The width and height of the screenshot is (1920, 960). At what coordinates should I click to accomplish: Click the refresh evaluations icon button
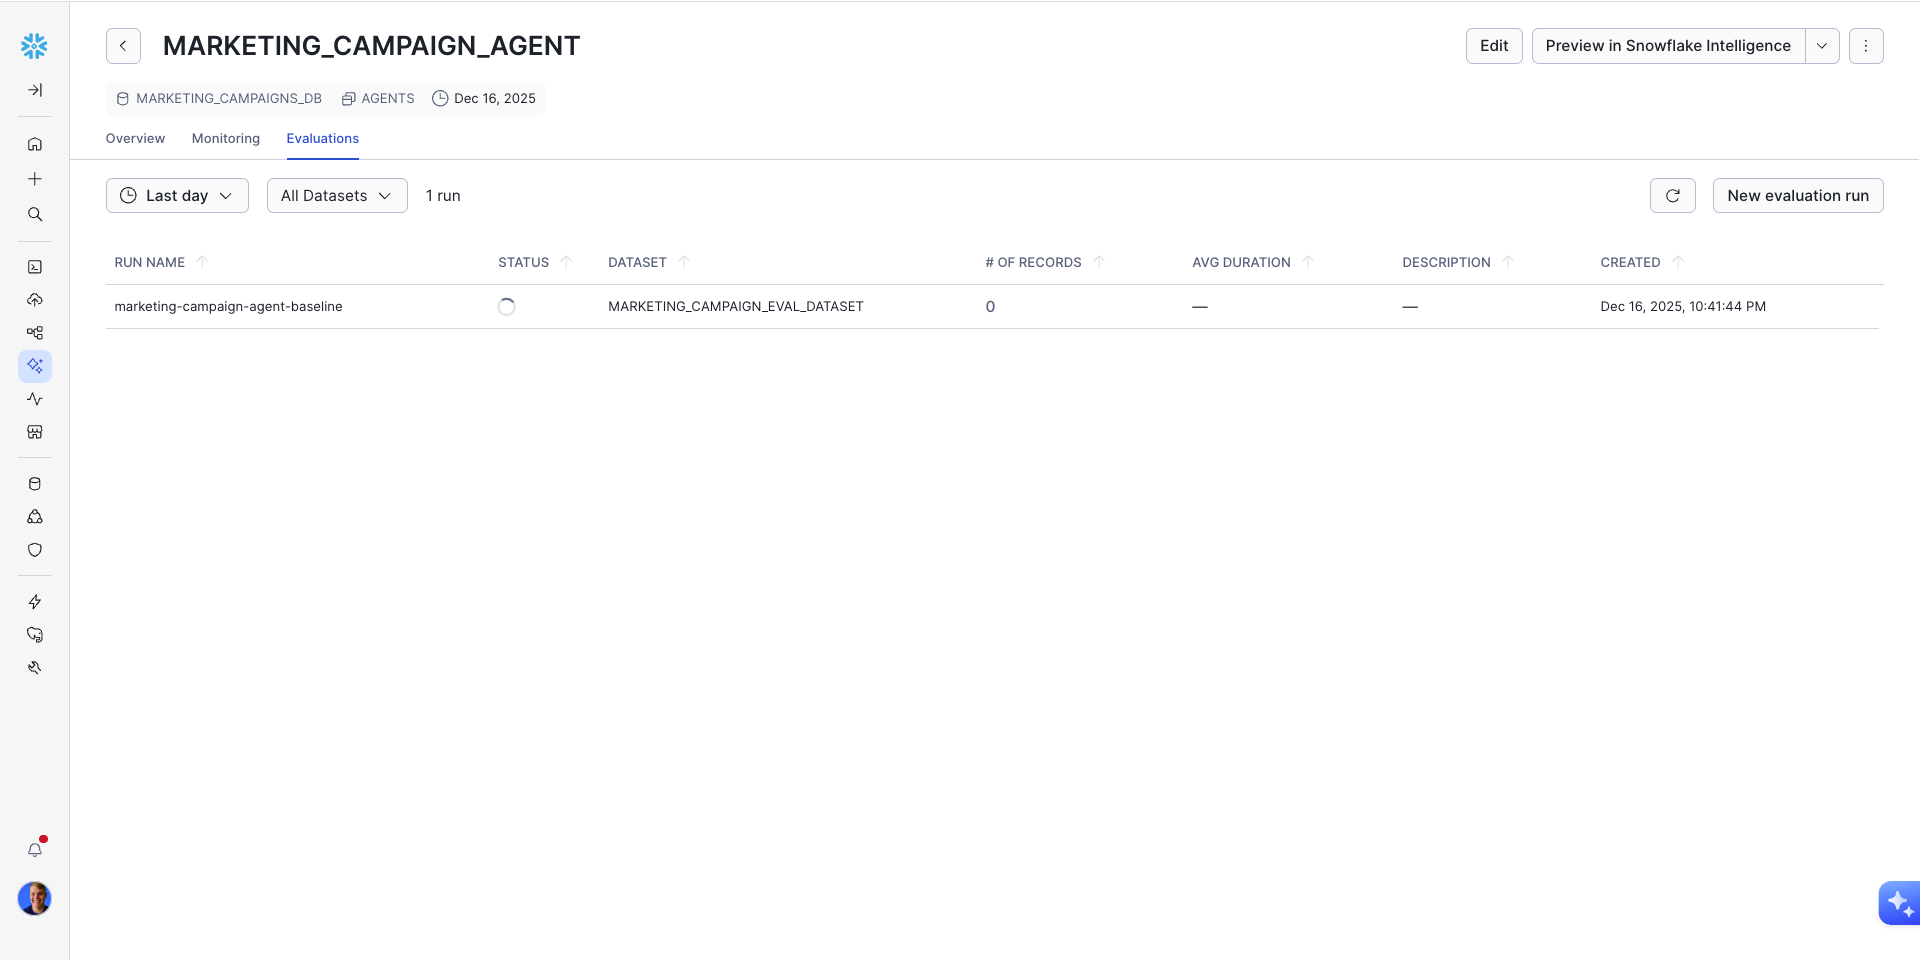[x=1672, y=196]
